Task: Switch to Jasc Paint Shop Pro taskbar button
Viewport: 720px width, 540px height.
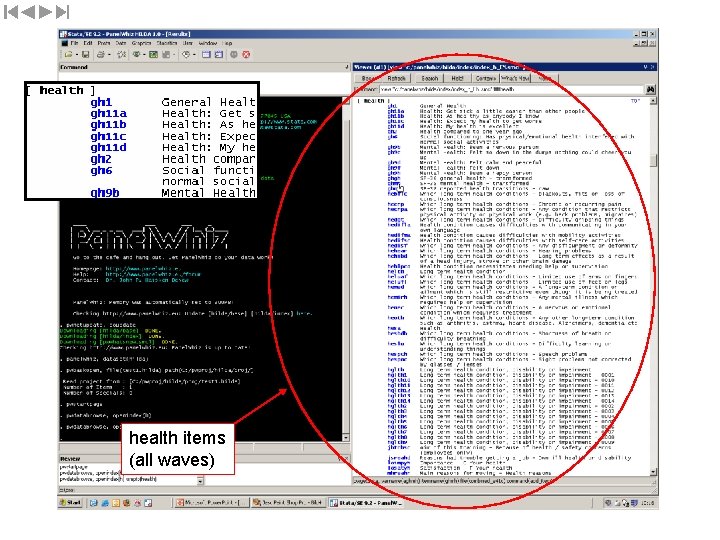Action: (288, 503)
